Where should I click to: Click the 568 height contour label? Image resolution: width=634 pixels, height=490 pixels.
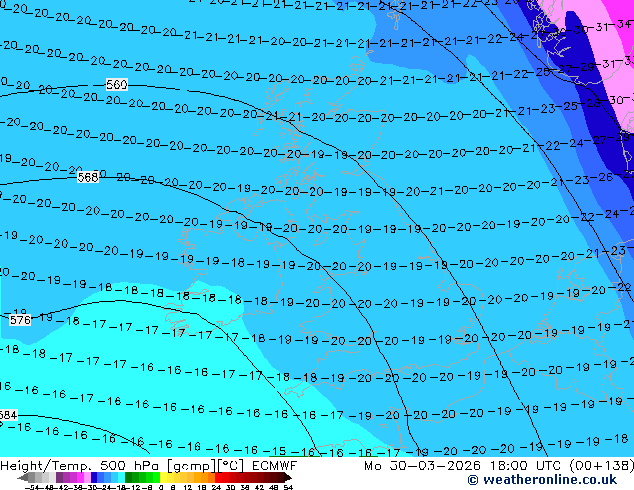[88, 177]
